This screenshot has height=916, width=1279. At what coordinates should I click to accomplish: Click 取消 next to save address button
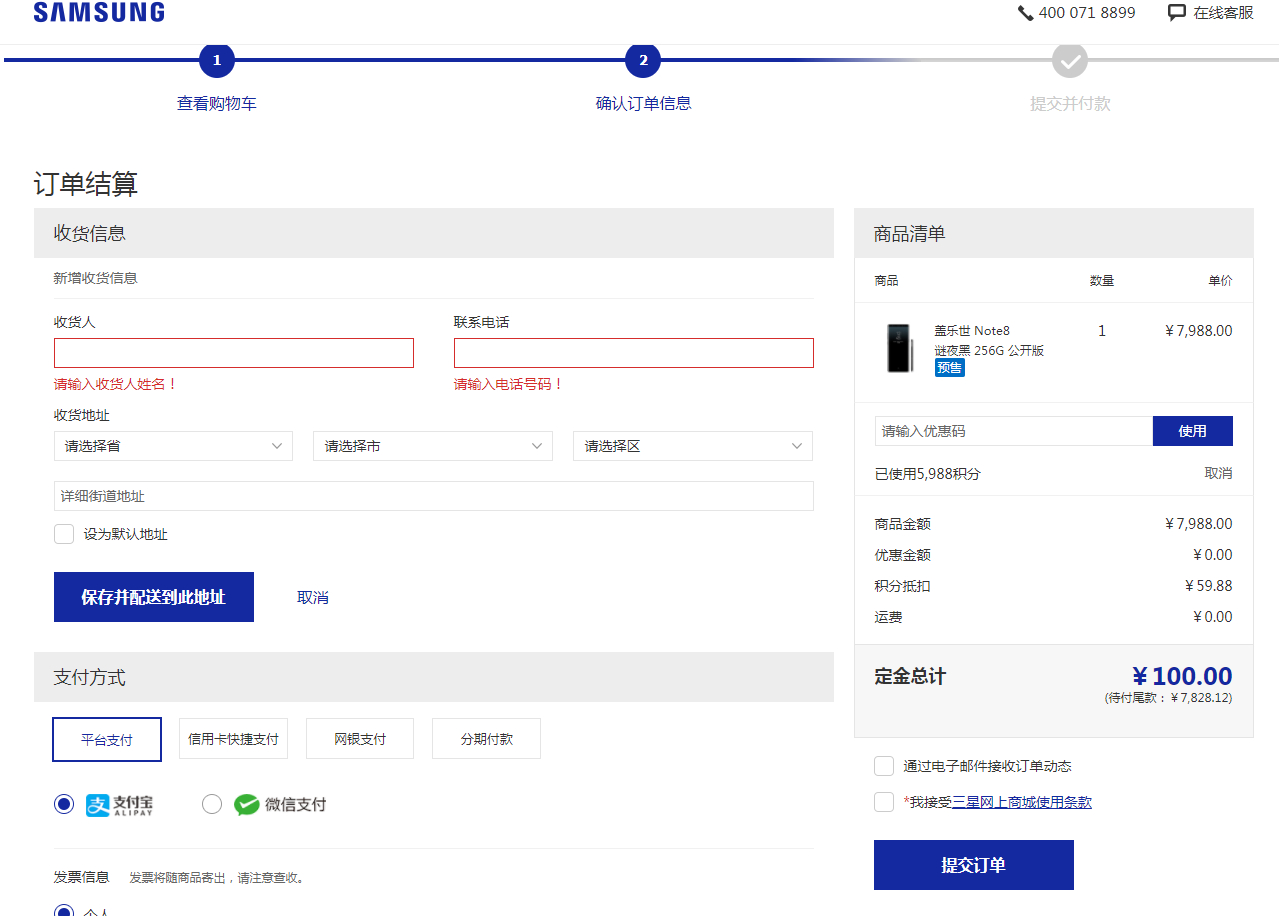(313, 597)
